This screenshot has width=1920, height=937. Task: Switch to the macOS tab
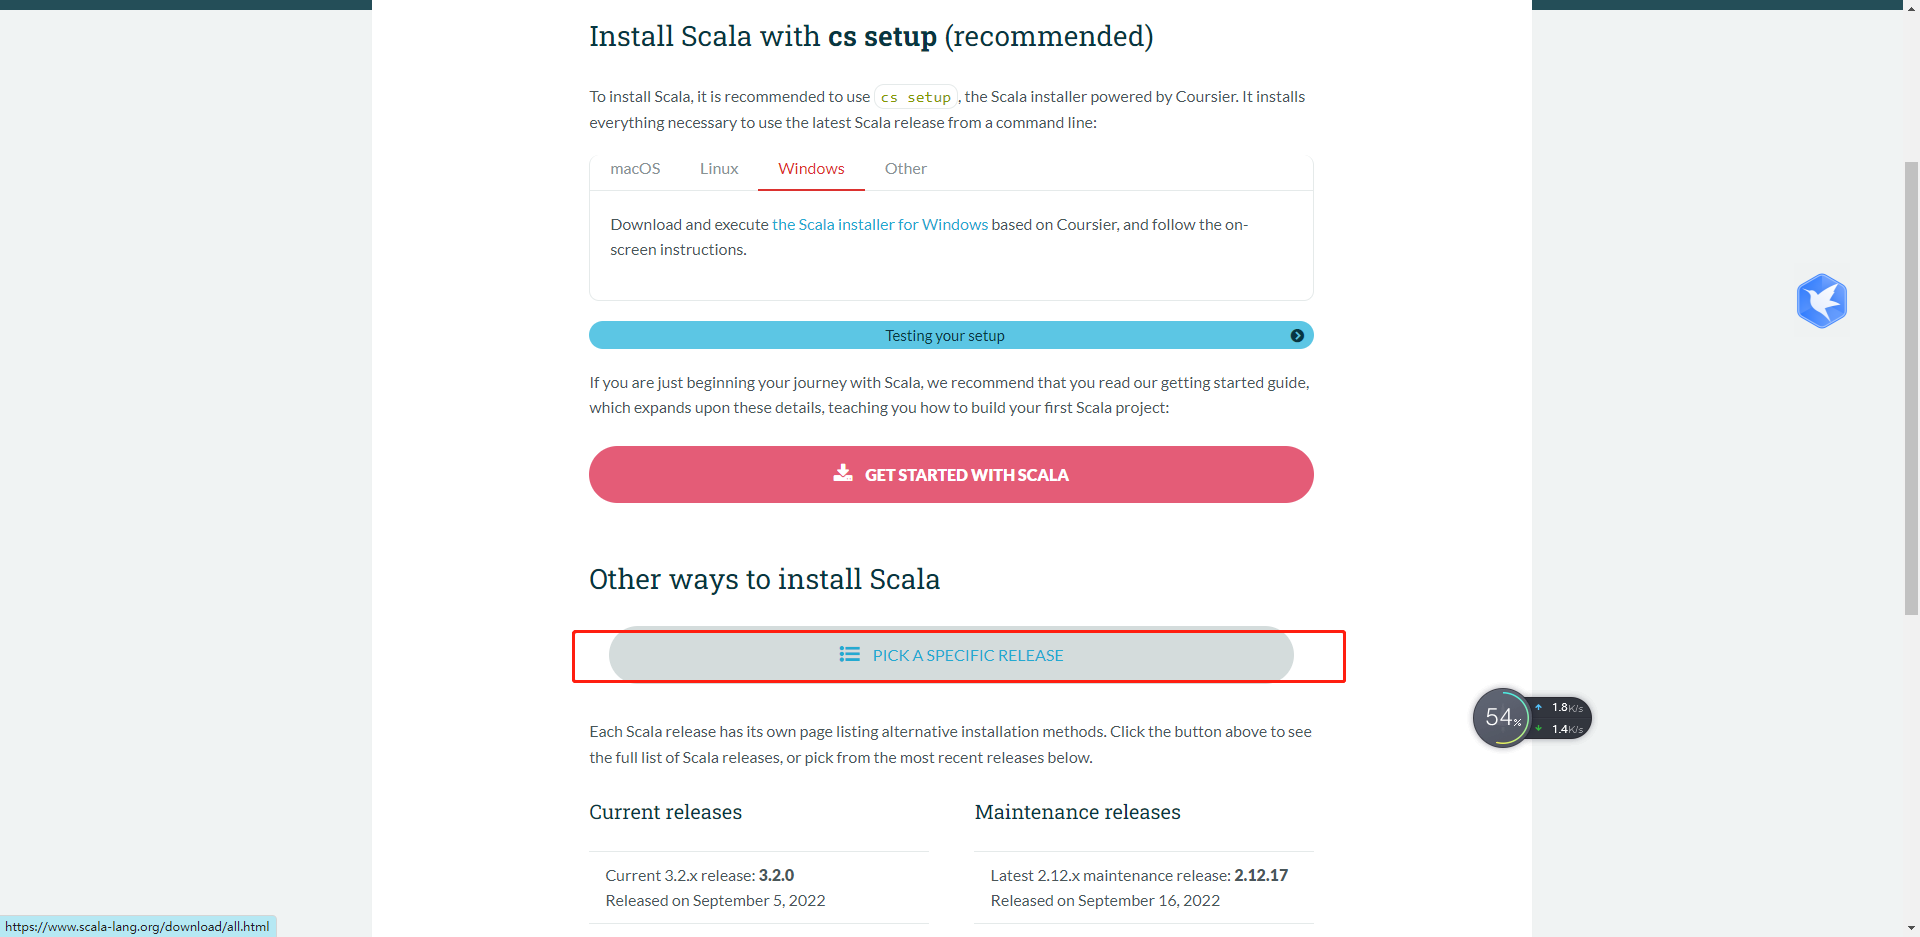pyautogui.click(x=635, y=169)
